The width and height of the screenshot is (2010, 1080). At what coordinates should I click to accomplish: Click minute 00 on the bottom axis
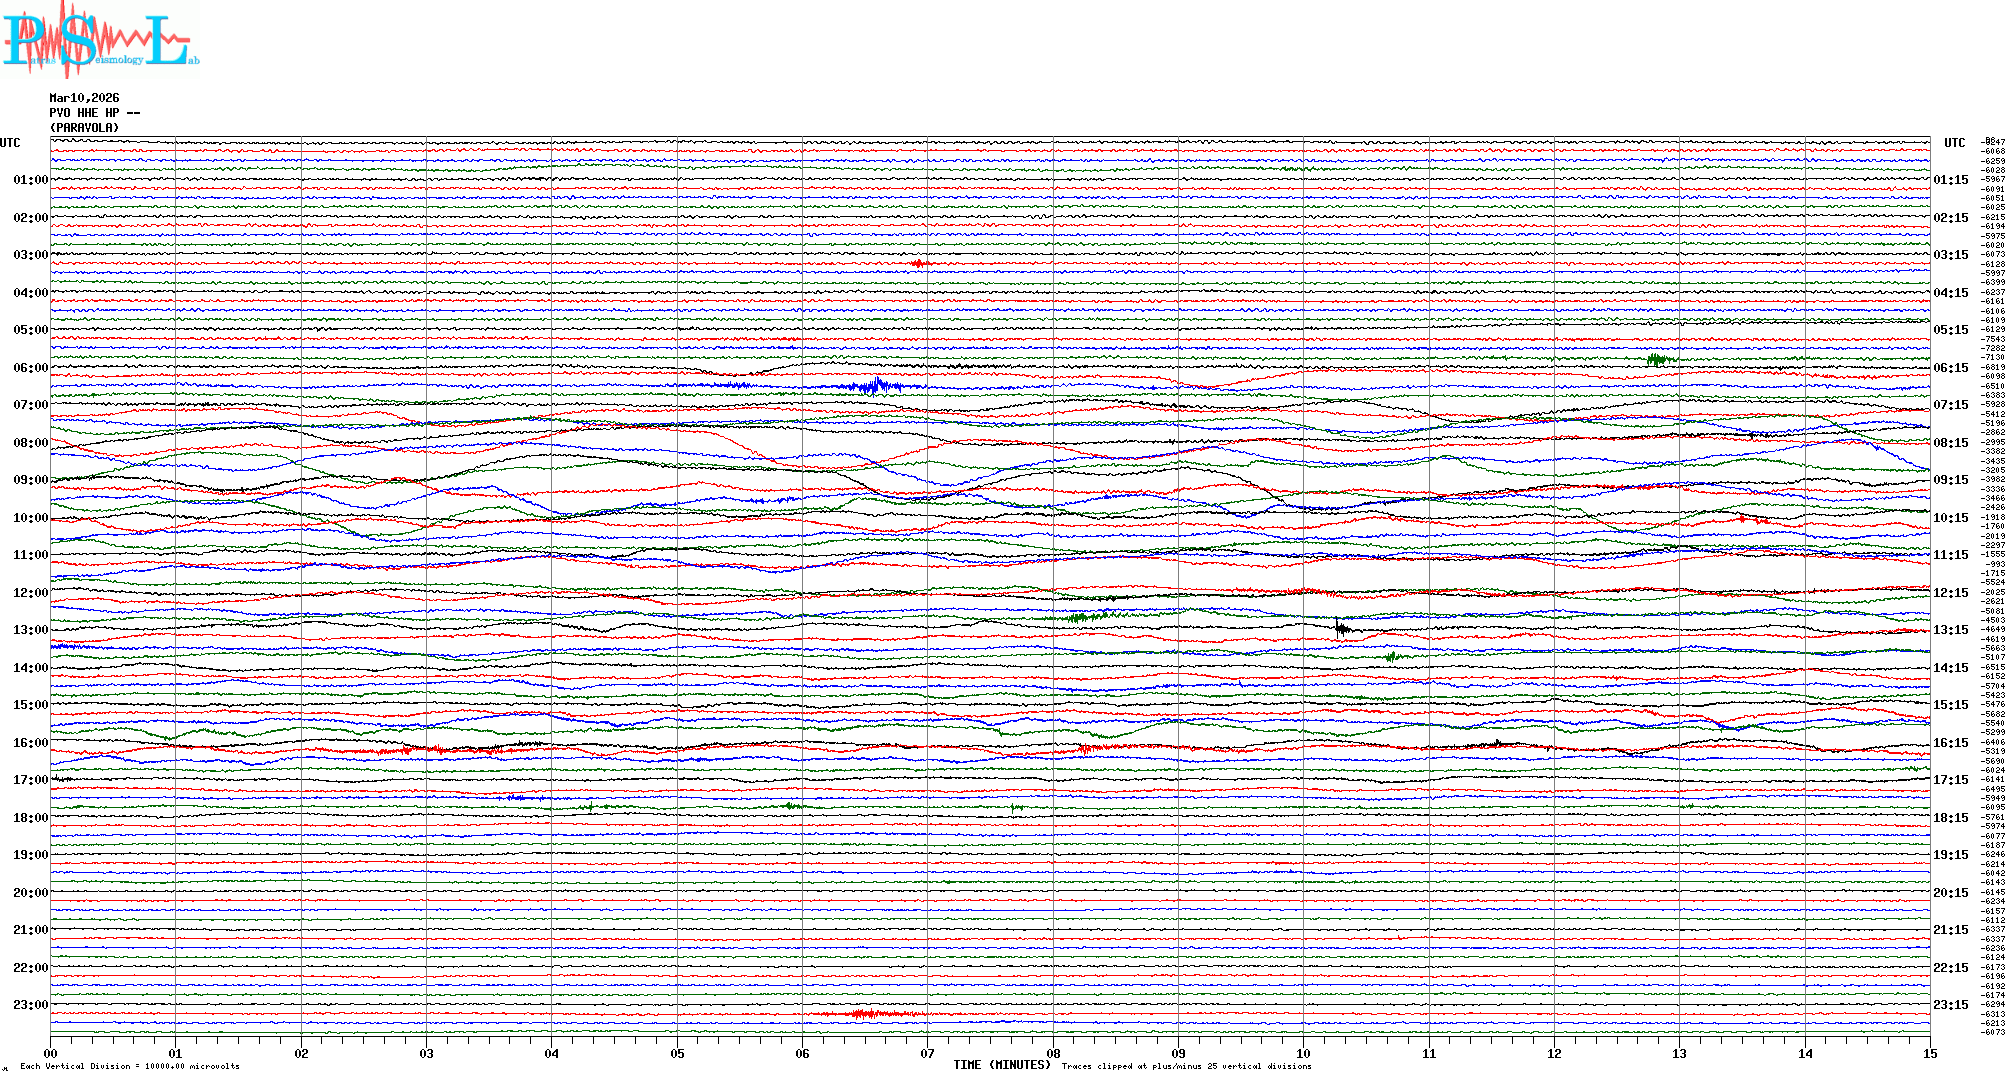click(51, 1053)
